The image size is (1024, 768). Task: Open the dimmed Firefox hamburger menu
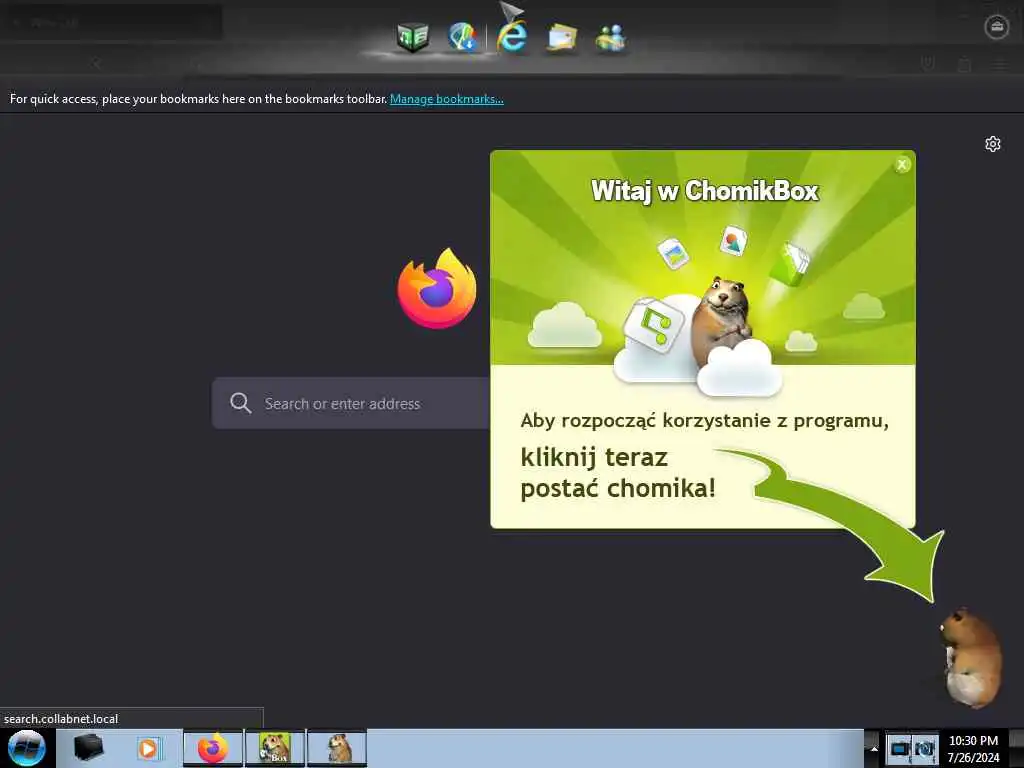(1000, 64)
